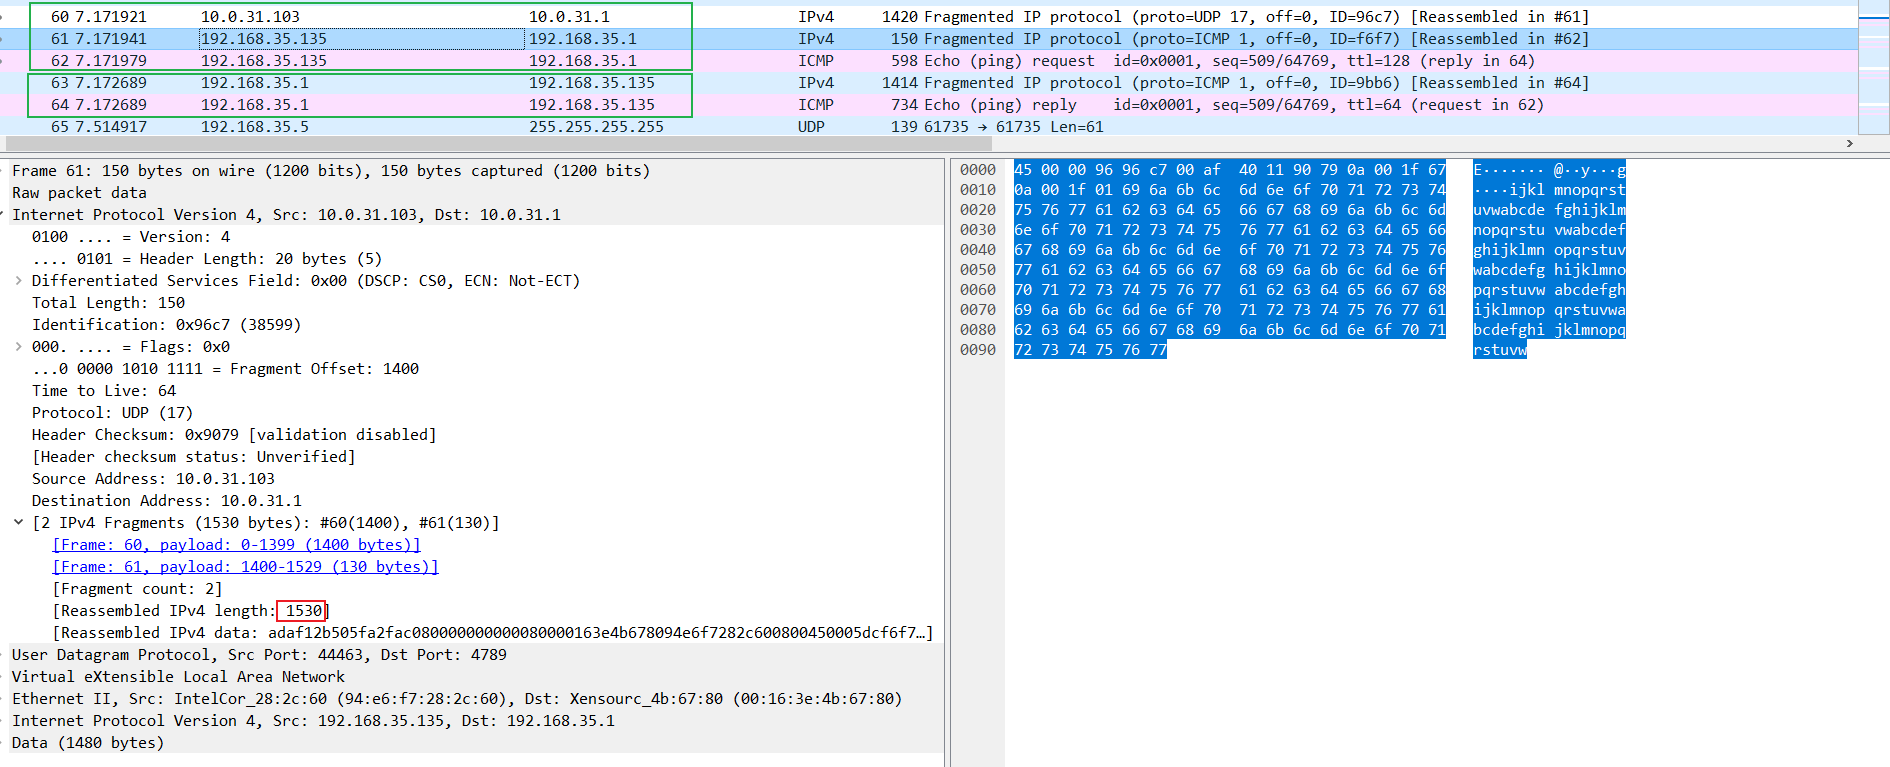
Task: Open the Frame: 61 payload link
Action: (245, 567)
